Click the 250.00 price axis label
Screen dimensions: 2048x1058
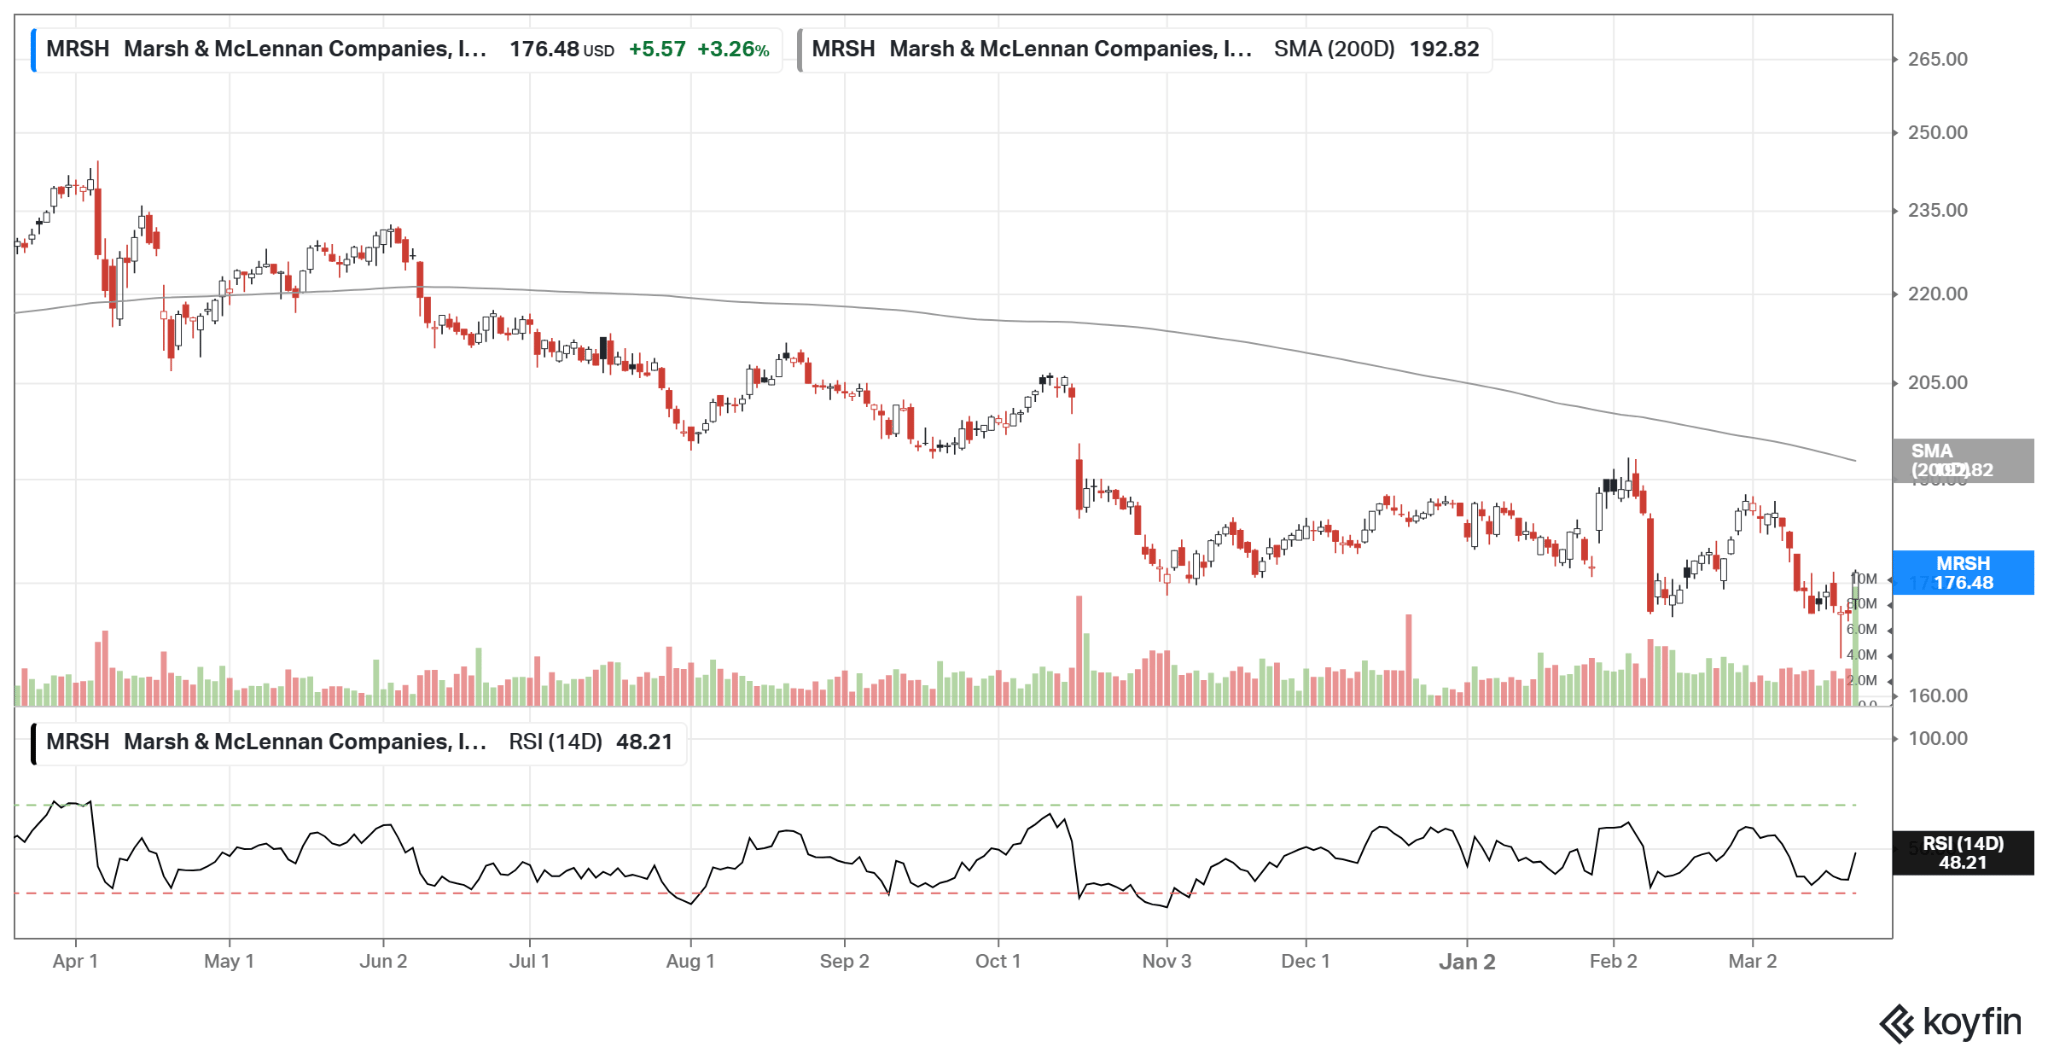click(x=1937, y=133)
